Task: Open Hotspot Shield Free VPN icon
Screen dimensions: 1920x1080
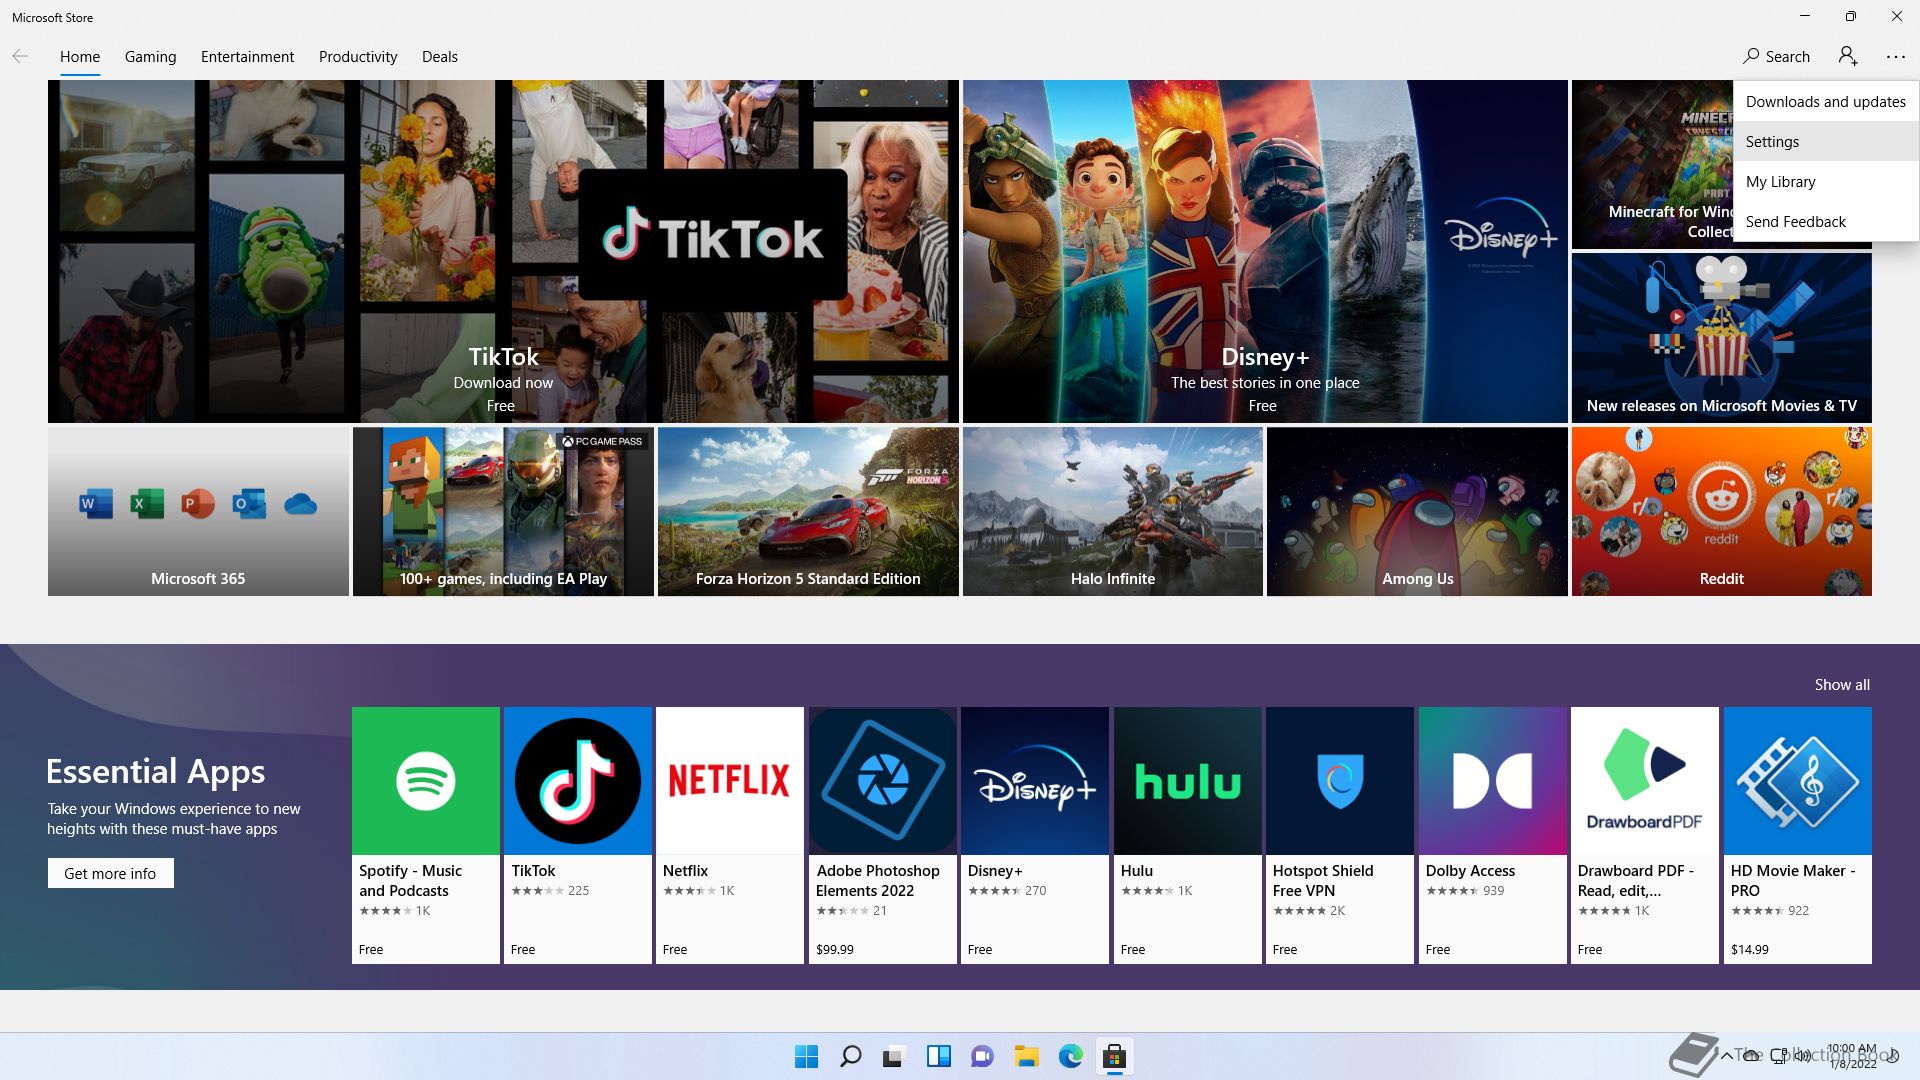Action: 1339,780
